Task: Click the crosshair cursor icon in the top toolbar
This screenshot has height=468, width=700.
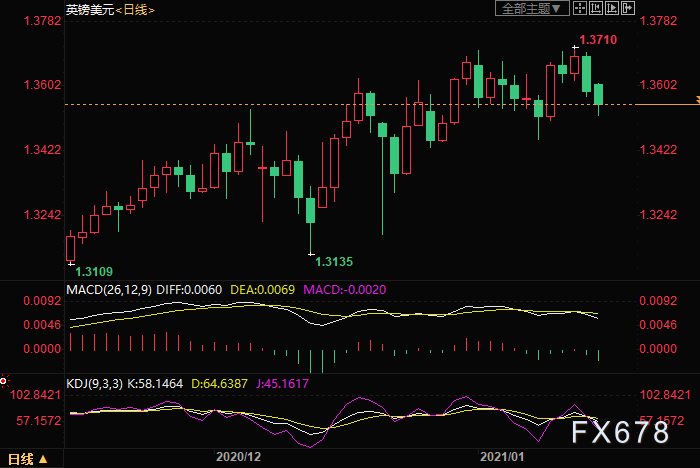Action: 580,8
